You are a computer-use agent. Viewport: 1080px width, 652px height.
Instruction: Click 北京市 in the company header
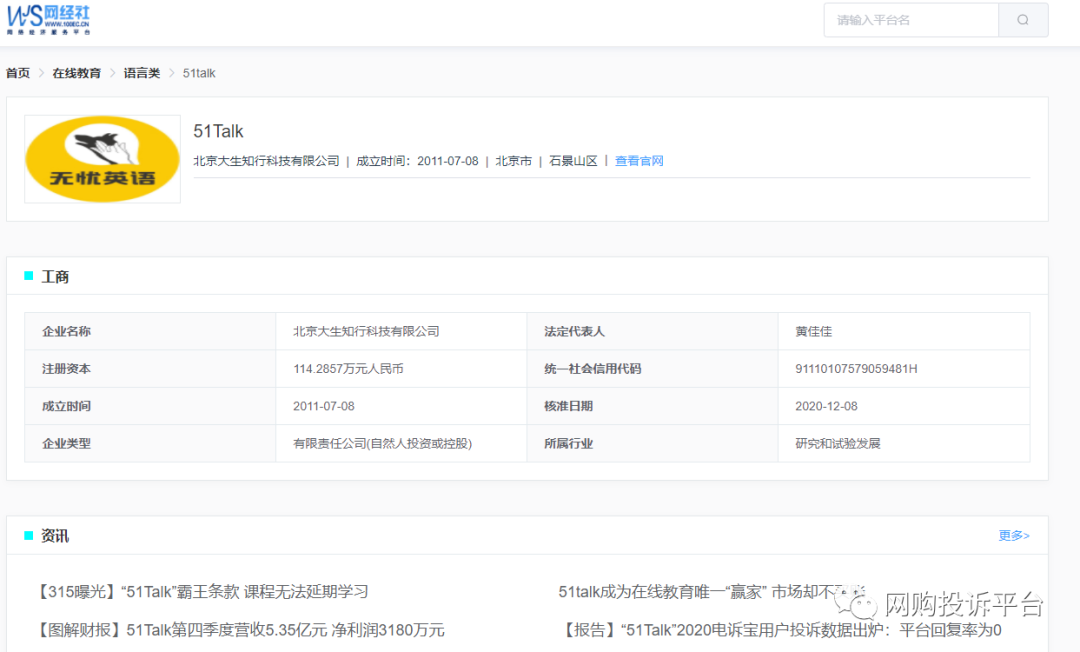coord(514,161)
